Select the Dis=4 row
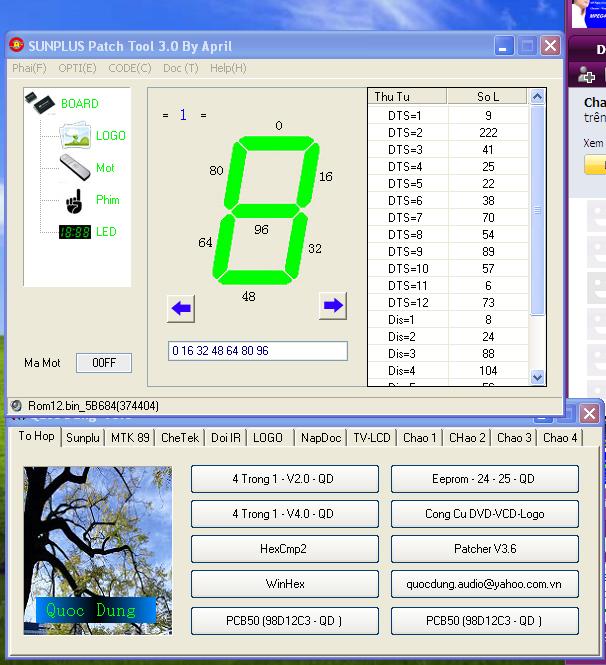 (448, 371)
